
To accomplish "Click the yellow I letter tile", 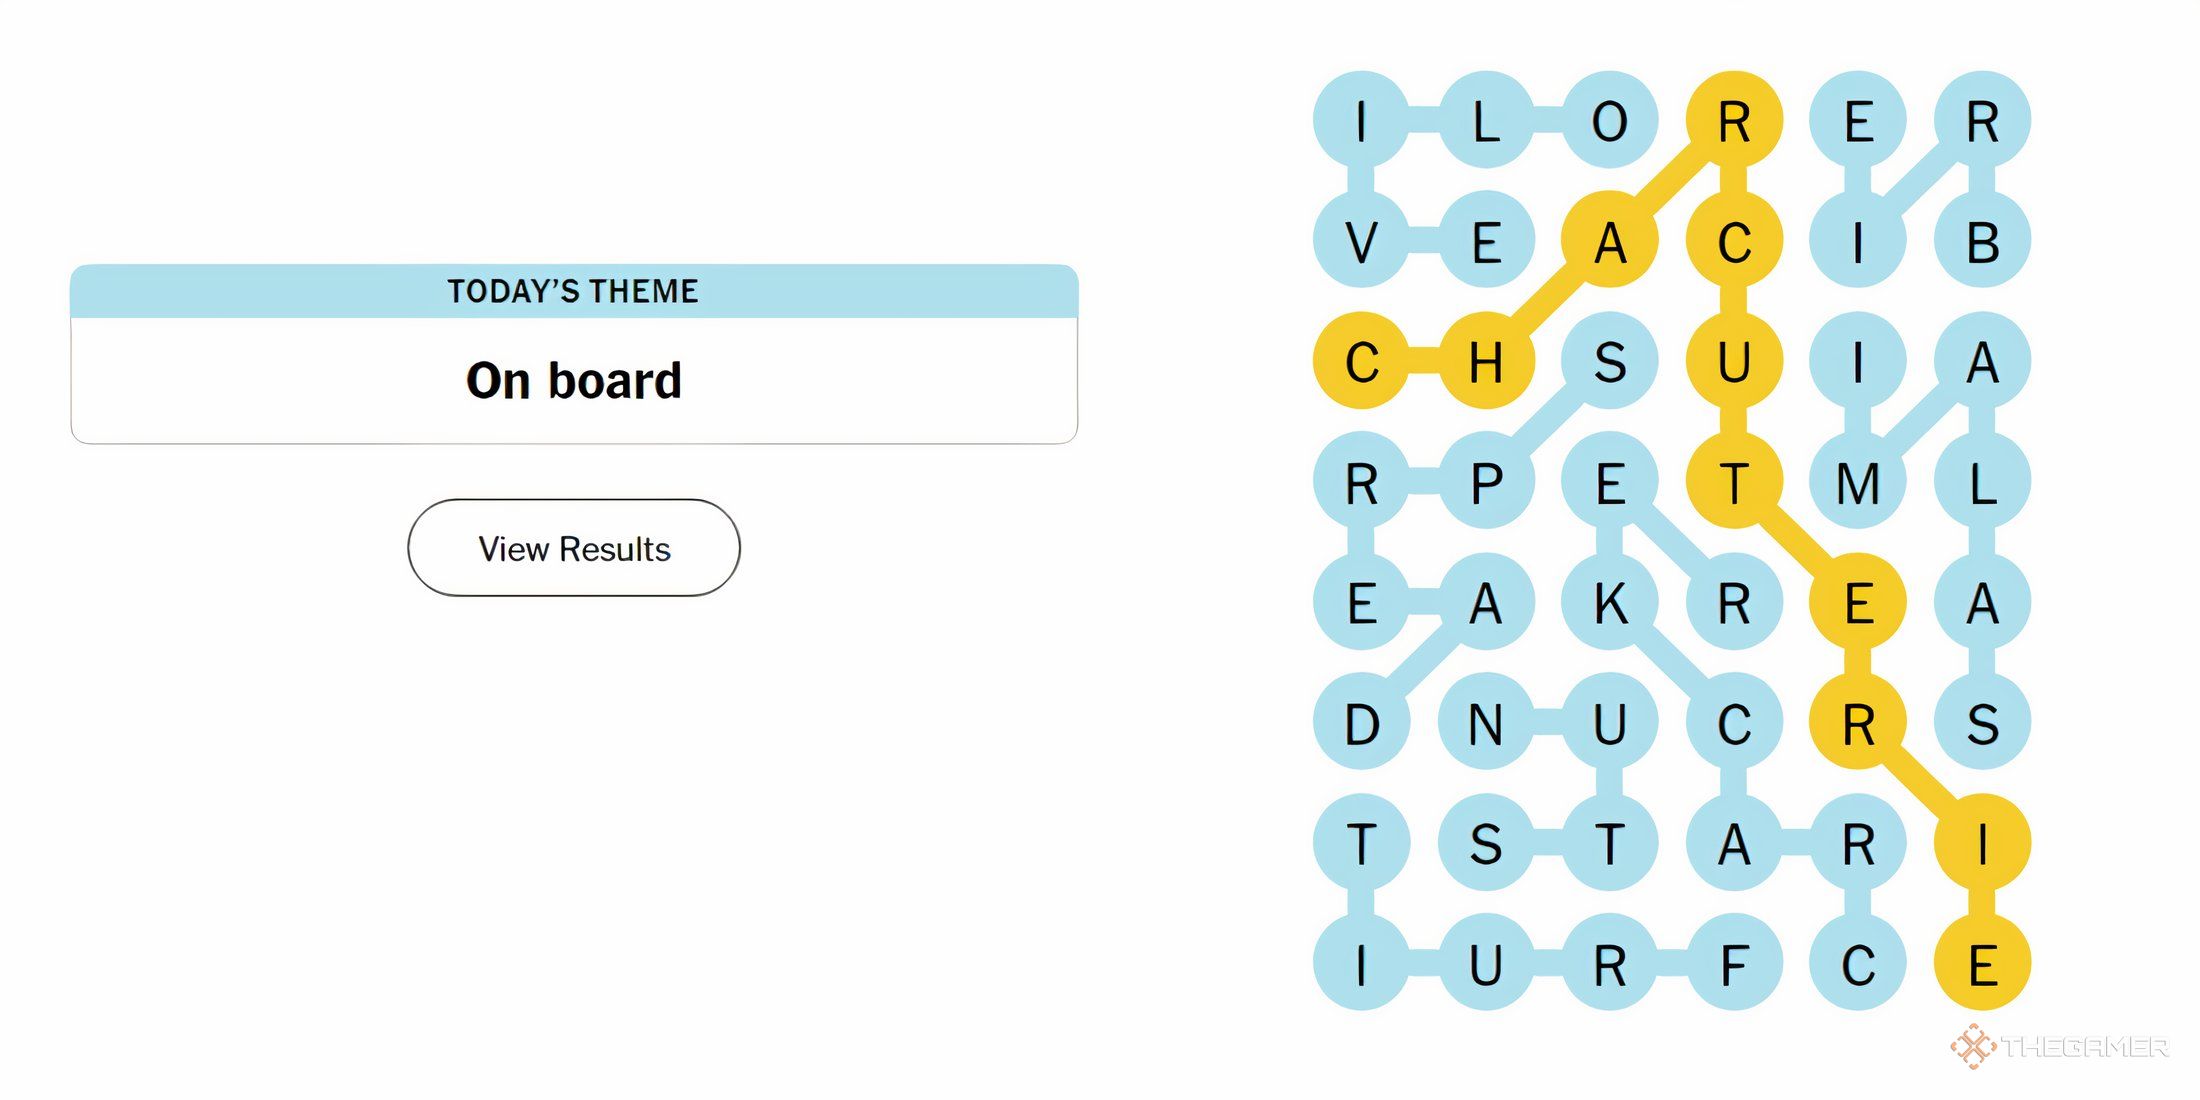I will pos(1982,843).
